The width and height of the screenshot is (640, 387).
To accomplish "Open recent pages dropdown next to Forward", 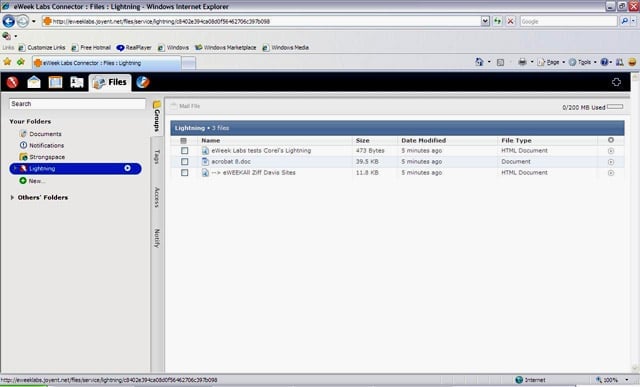I will (34, 21).
